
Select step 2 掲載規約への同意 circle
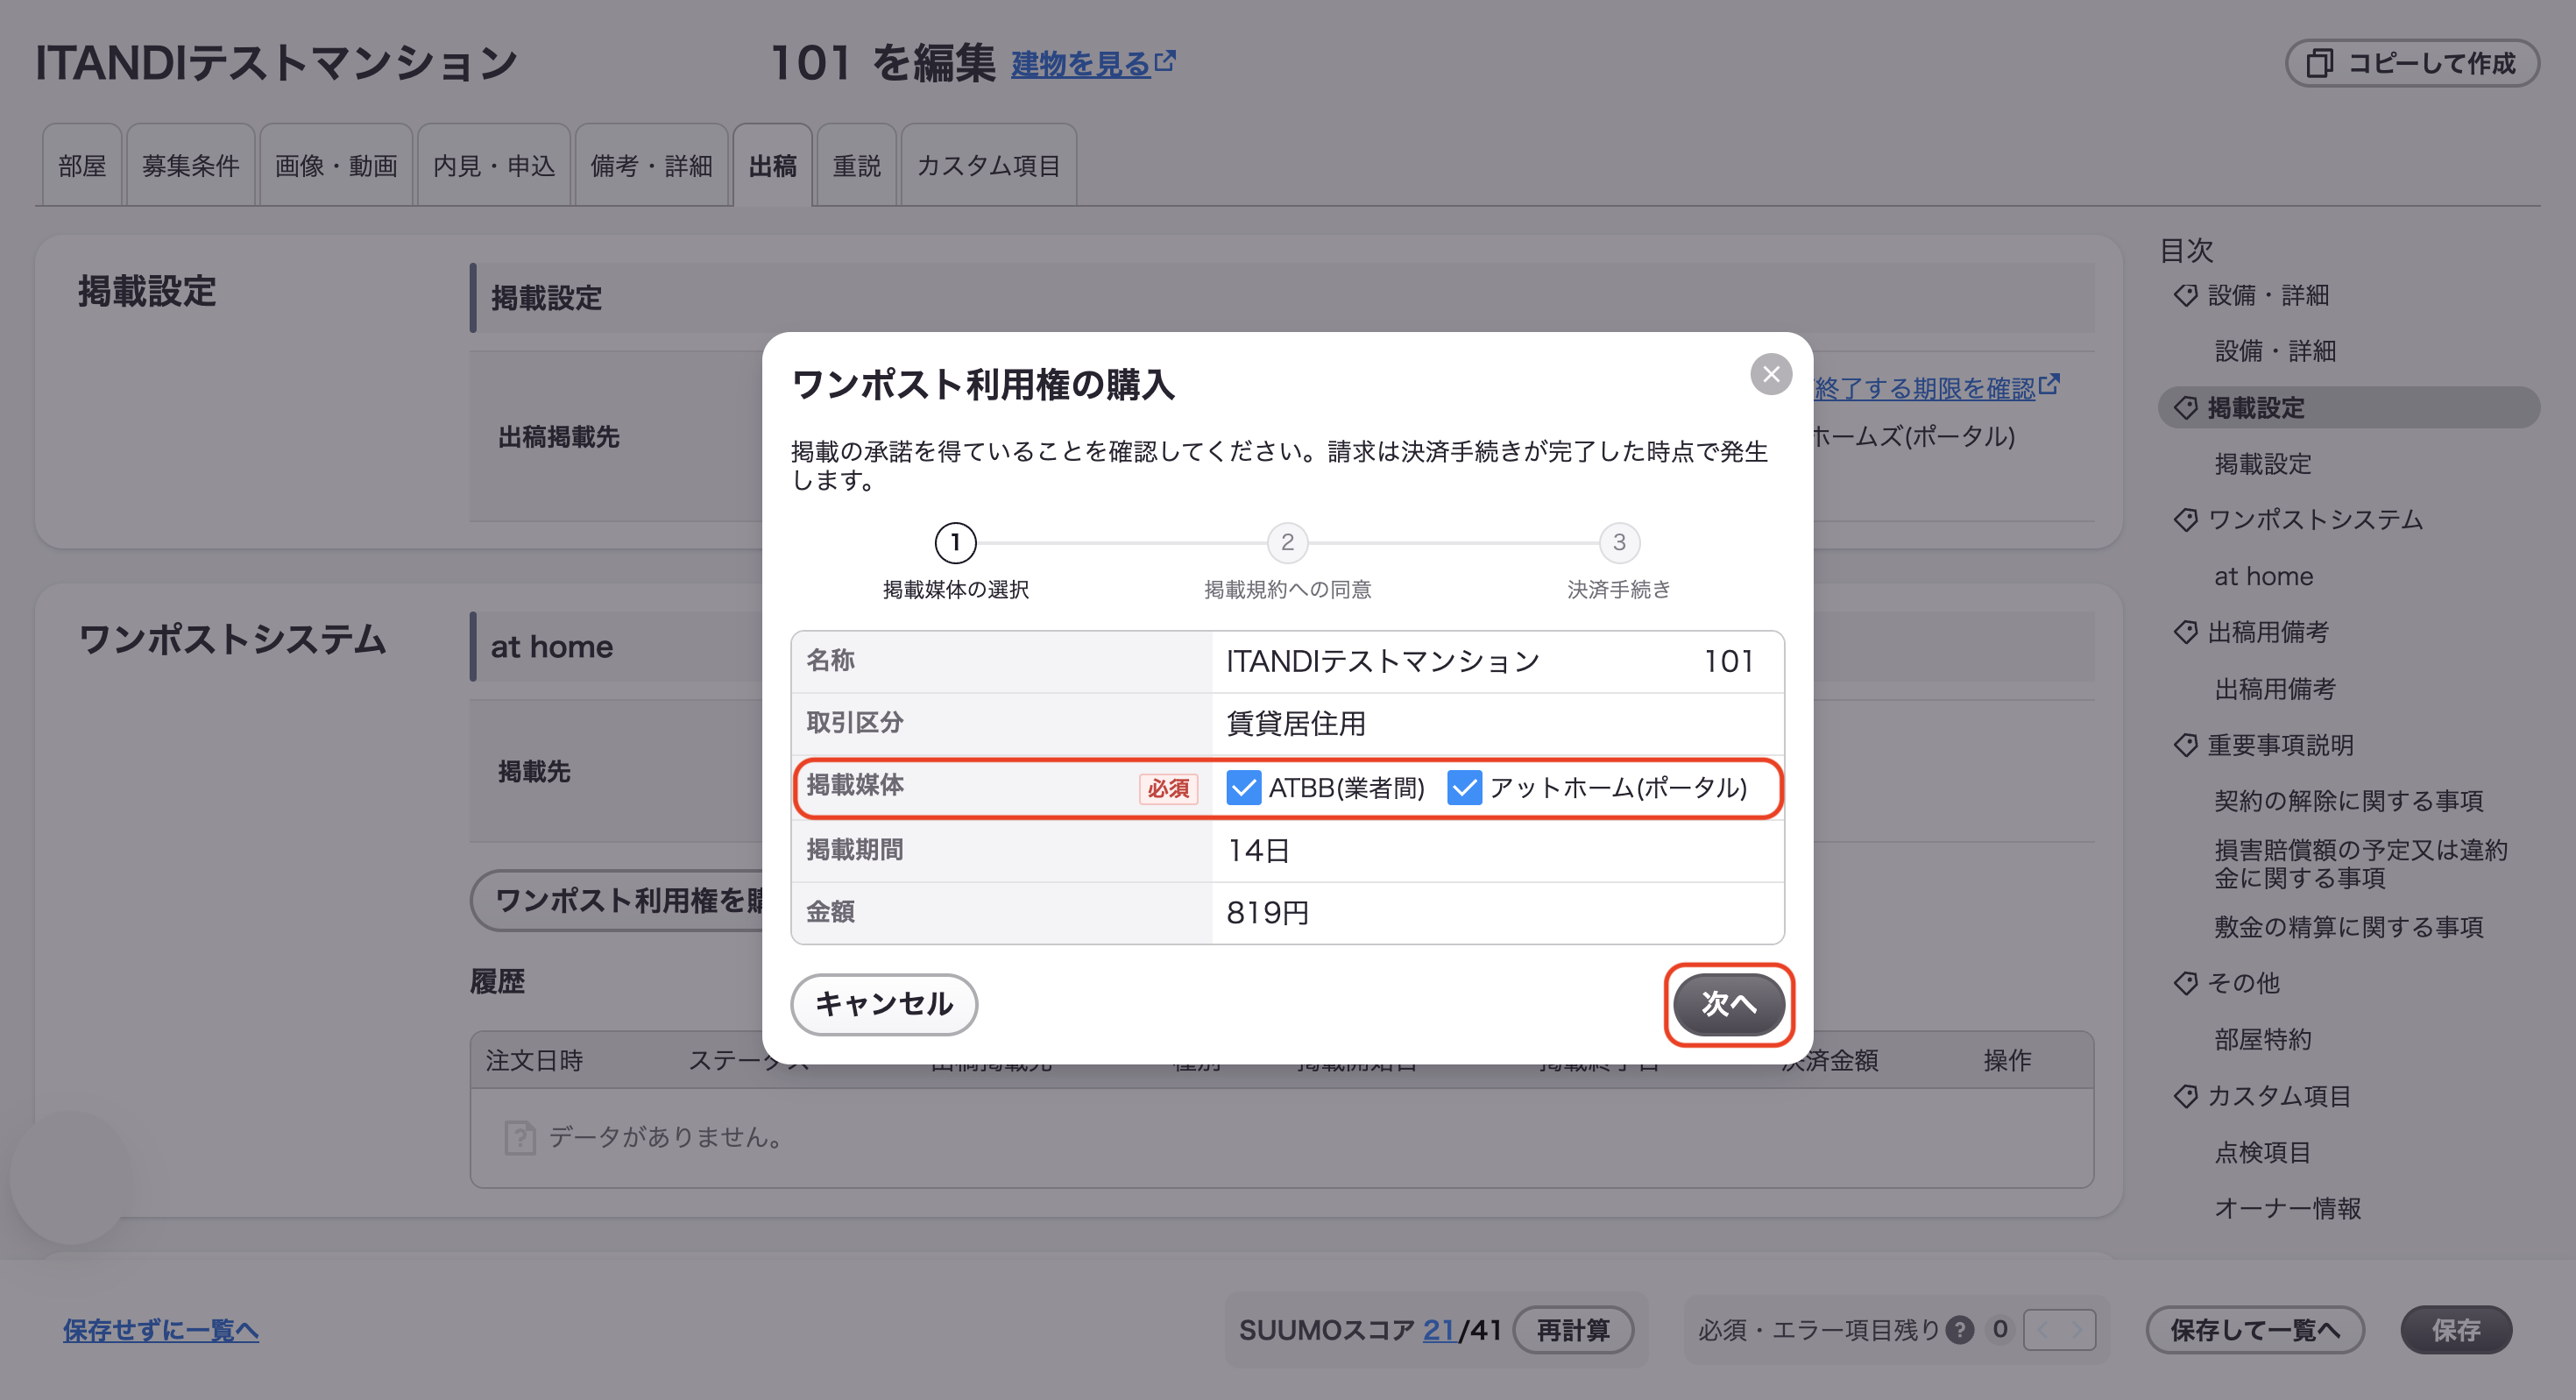click(1287, 543)
